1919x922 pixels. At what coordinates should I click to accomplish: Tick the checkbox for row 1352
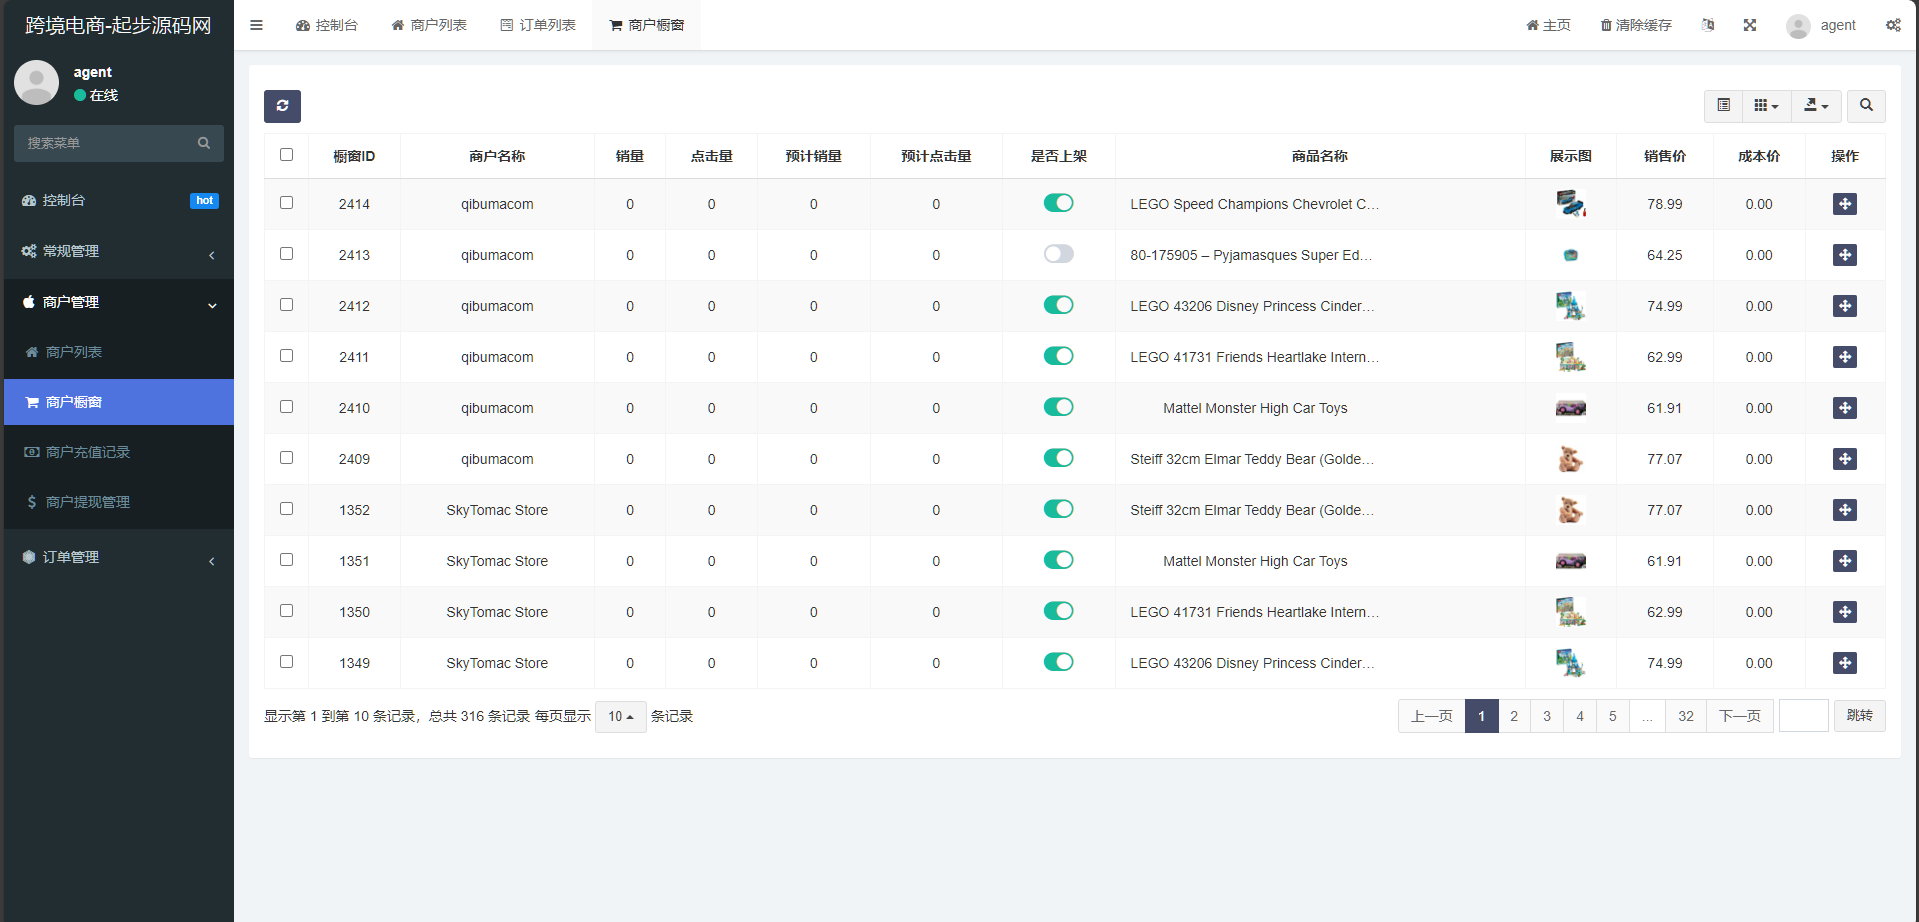(287, 509)
